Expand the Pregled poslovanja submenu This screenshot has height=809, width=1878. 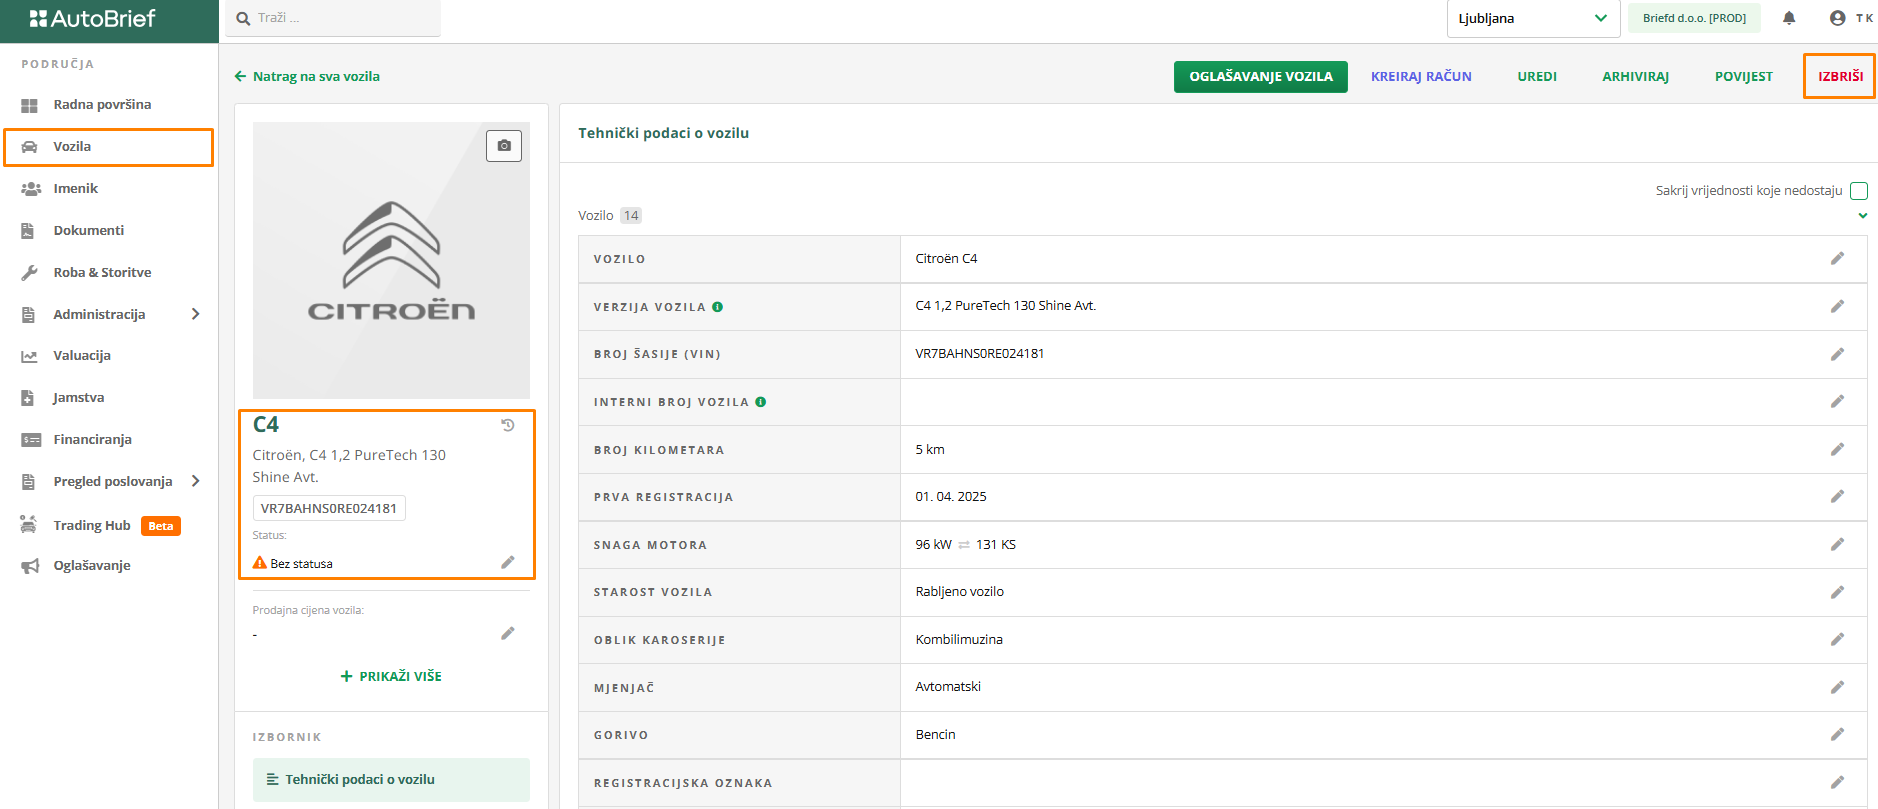click(x=195, y=481)
